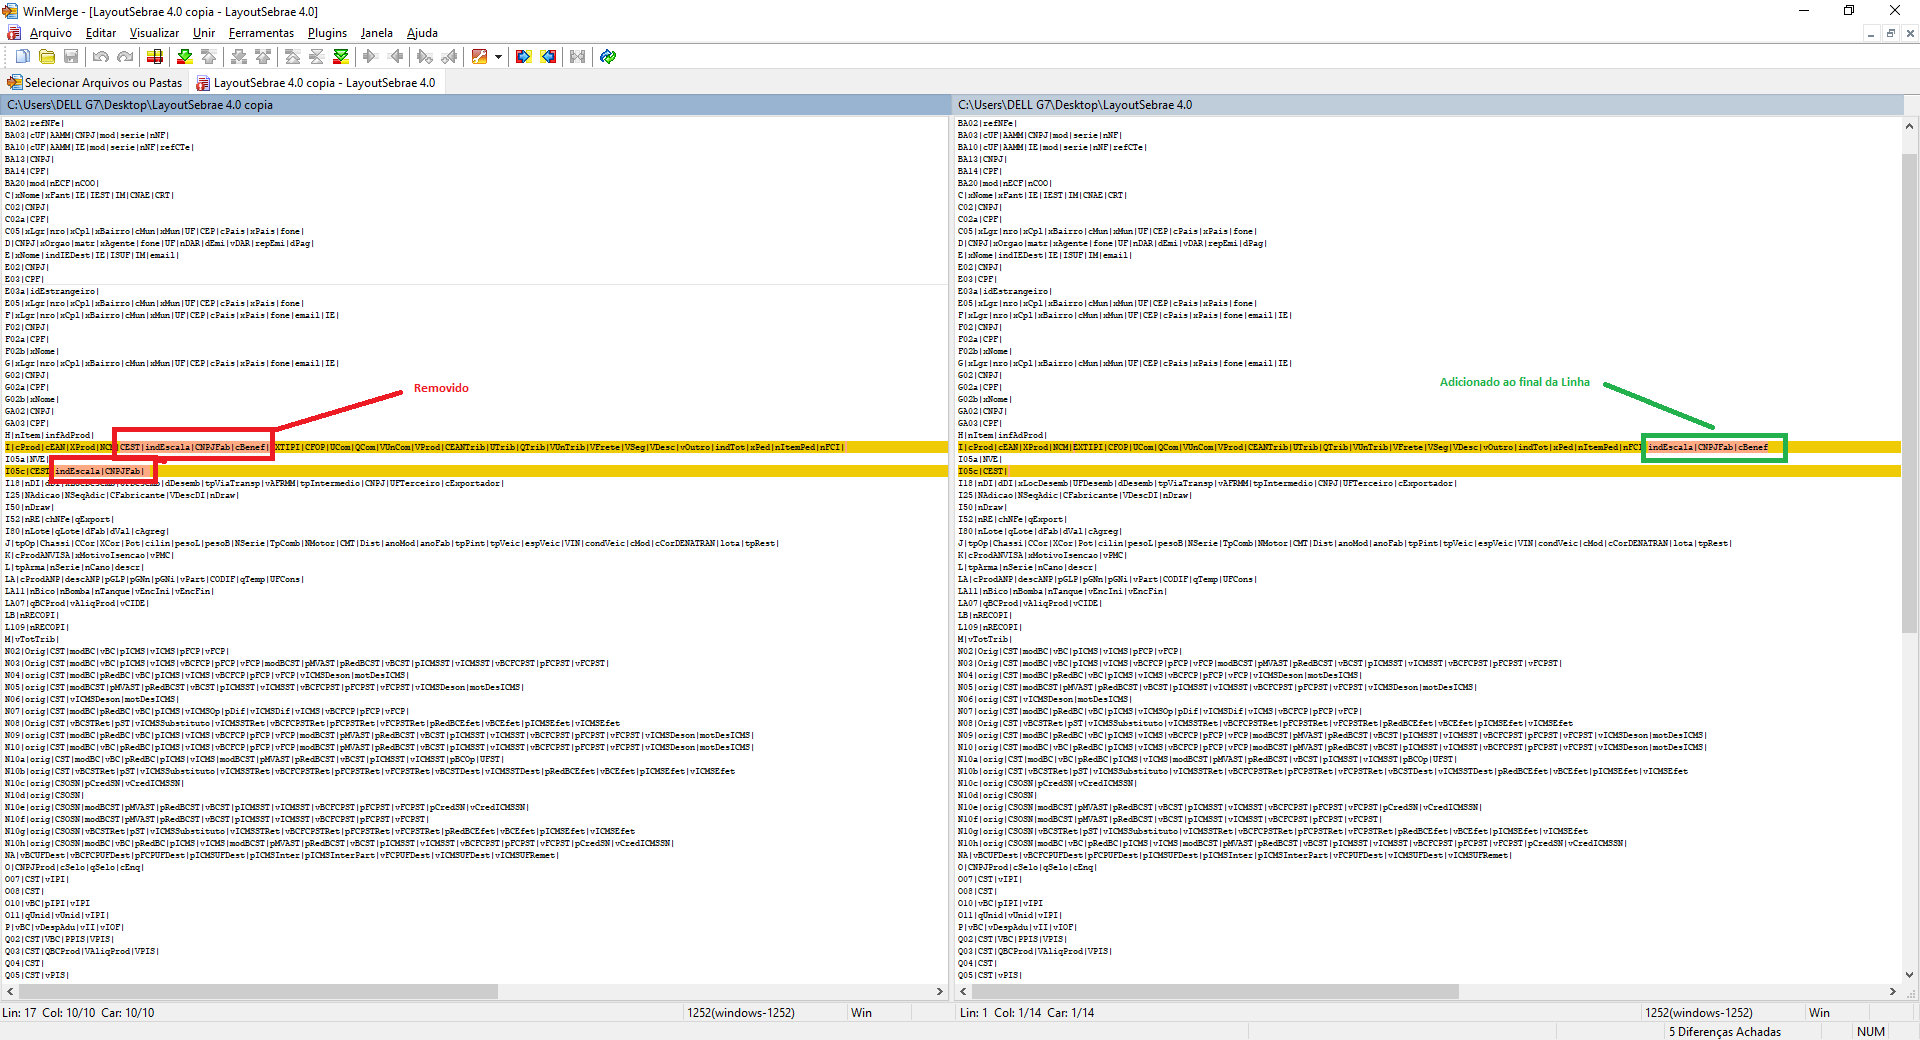Copy right and advance to next difference
Image resolution: width=1920 pixels, height=1040 pixels.
pyautogui.click(x=424, y=57)
